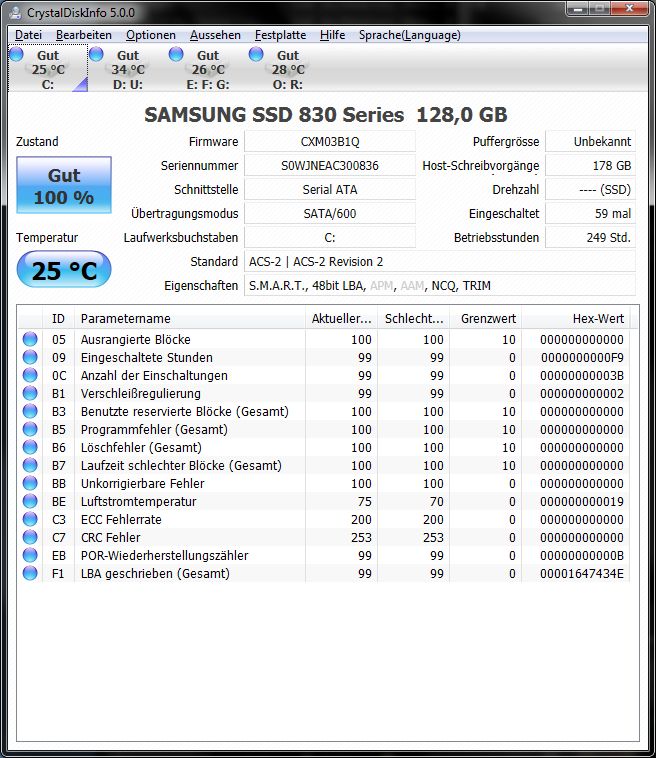
Task: Click the current value 253 of CRC Fehler
Action: (x=361, y=537)
